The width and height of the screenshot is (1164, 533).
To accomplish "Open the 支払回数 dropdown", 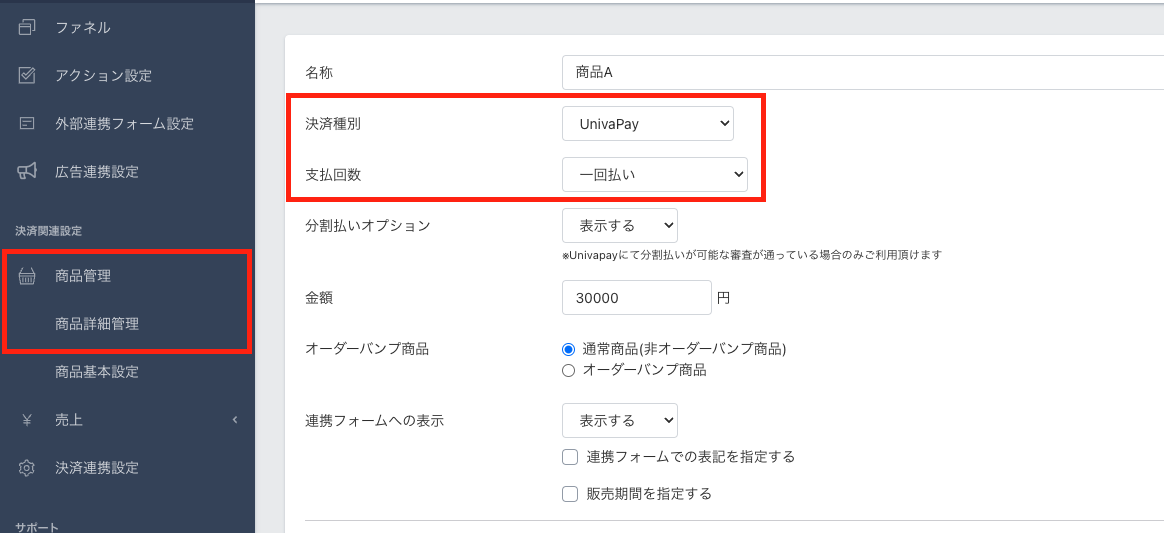I will coord(654,174).
